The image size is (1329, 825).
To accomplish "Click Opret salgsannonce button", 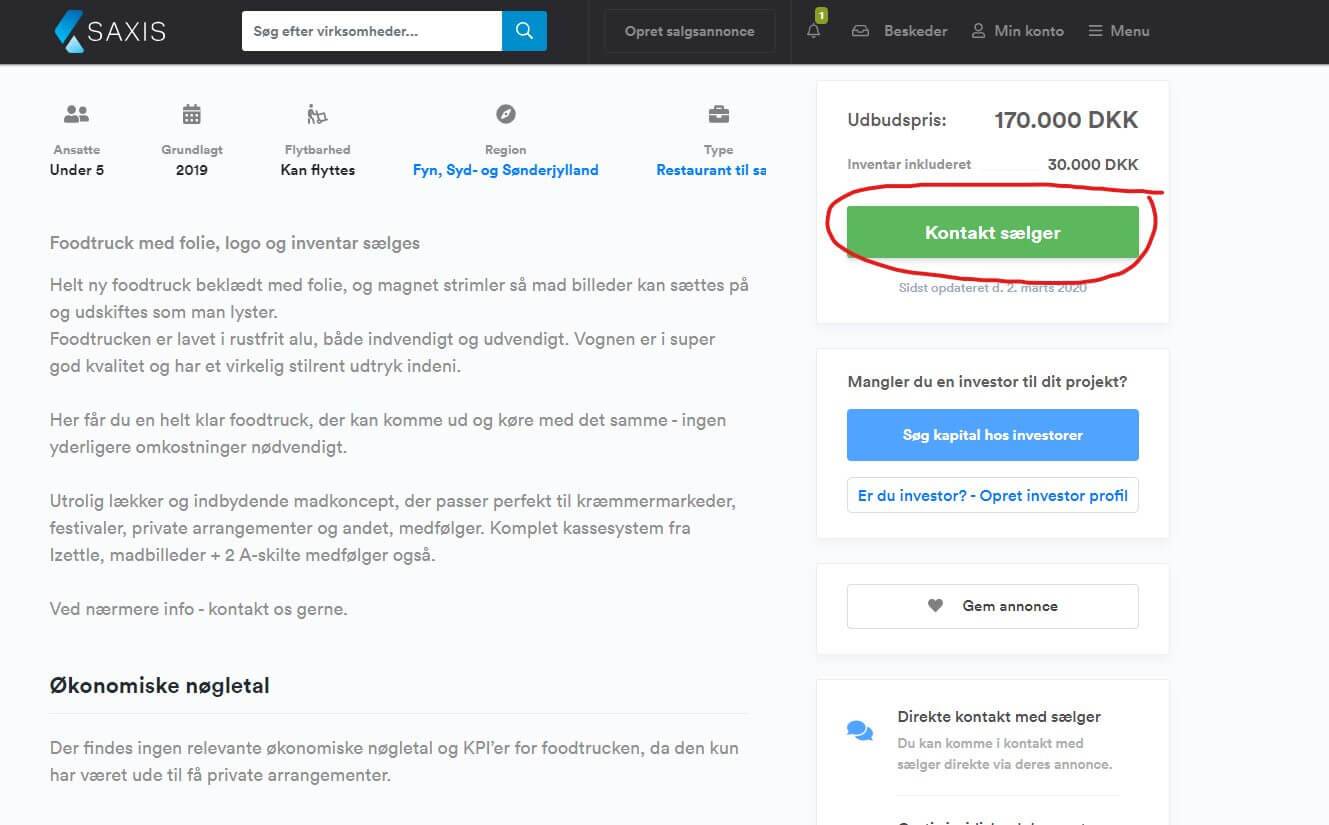I will point(689,31).
